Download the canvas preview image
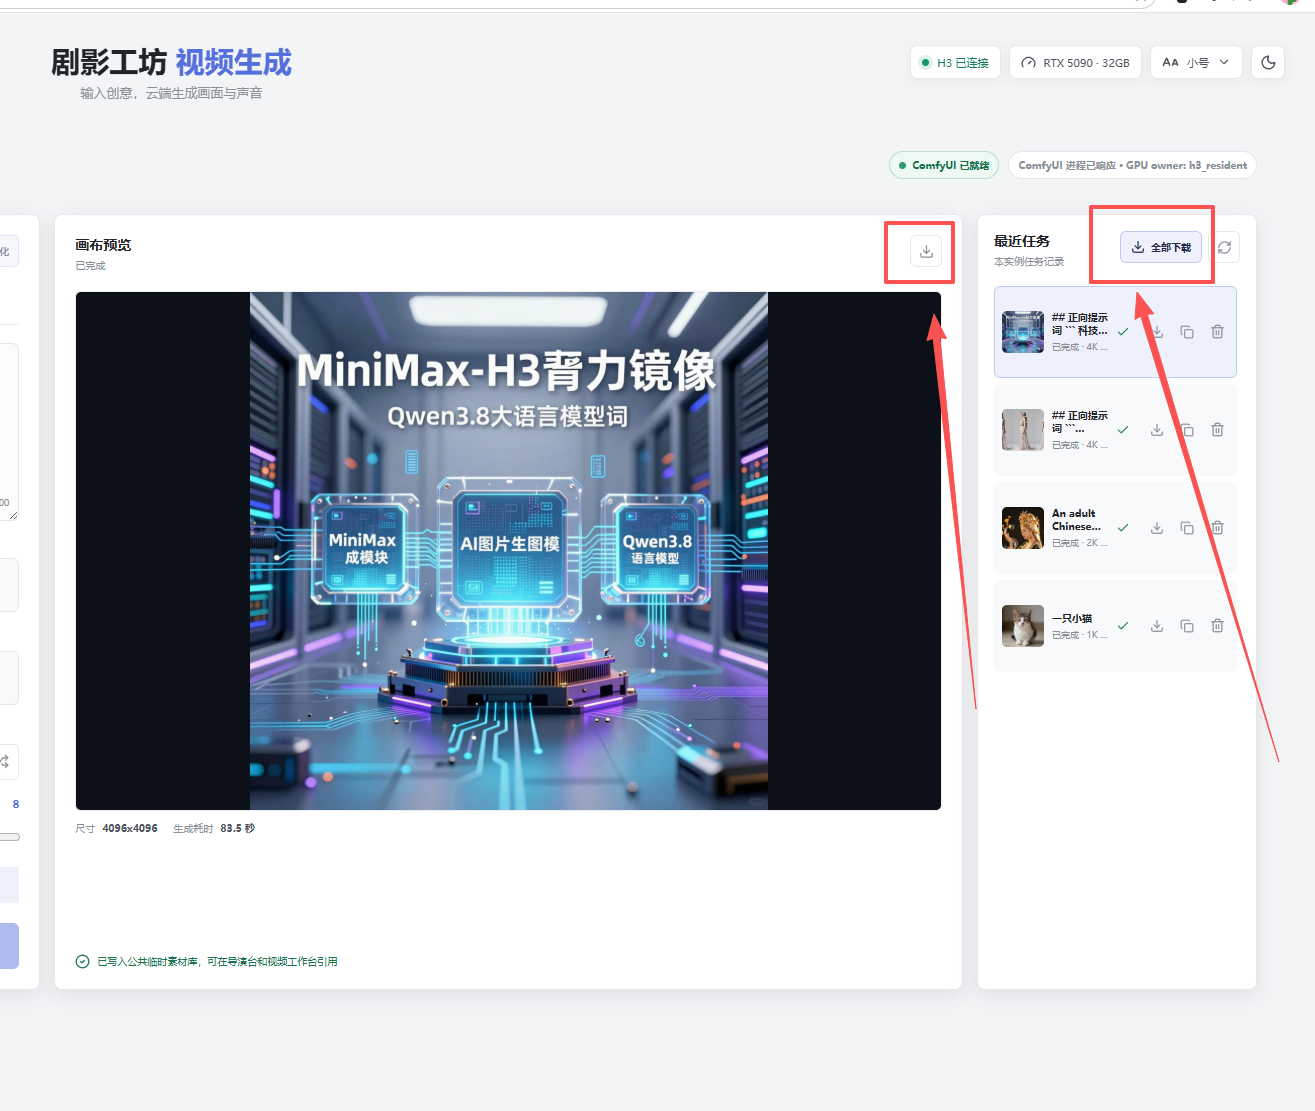 (926, 251)
